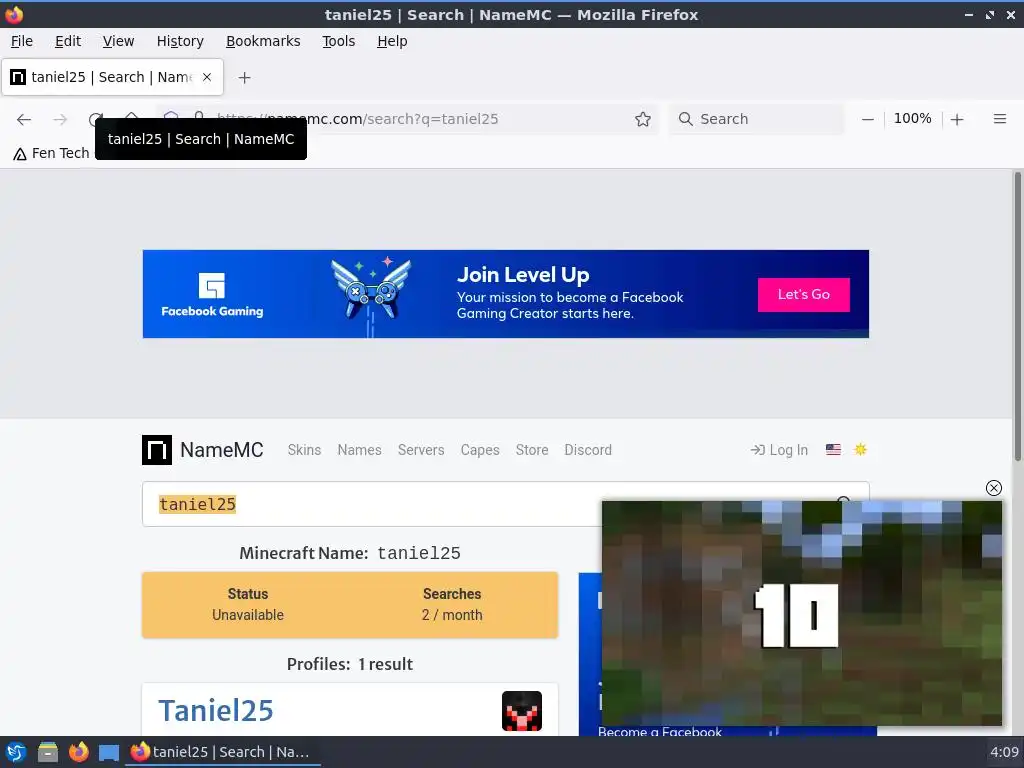Image resolution: width=1024 pixels, height=768 pixels.
Task: Open the Taniel25 profile result
Action: (216, 711)
